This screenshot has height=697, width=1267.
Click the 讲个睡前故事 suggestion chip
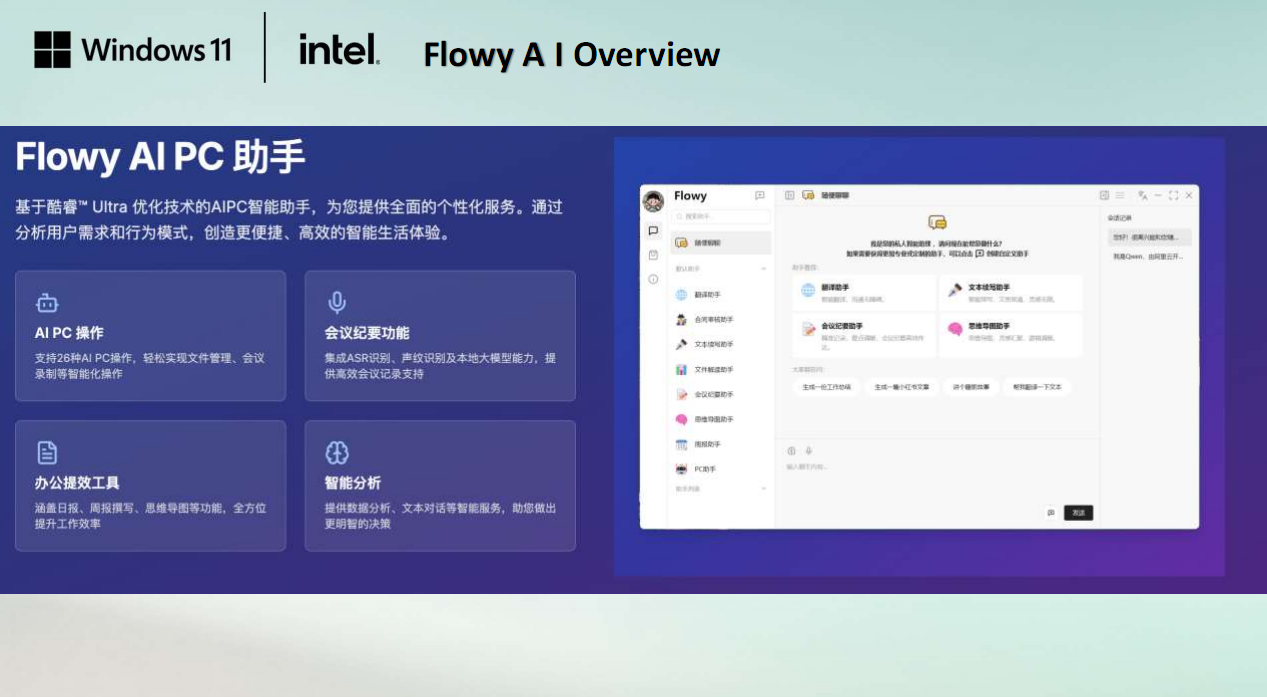(x=971, y=386)
